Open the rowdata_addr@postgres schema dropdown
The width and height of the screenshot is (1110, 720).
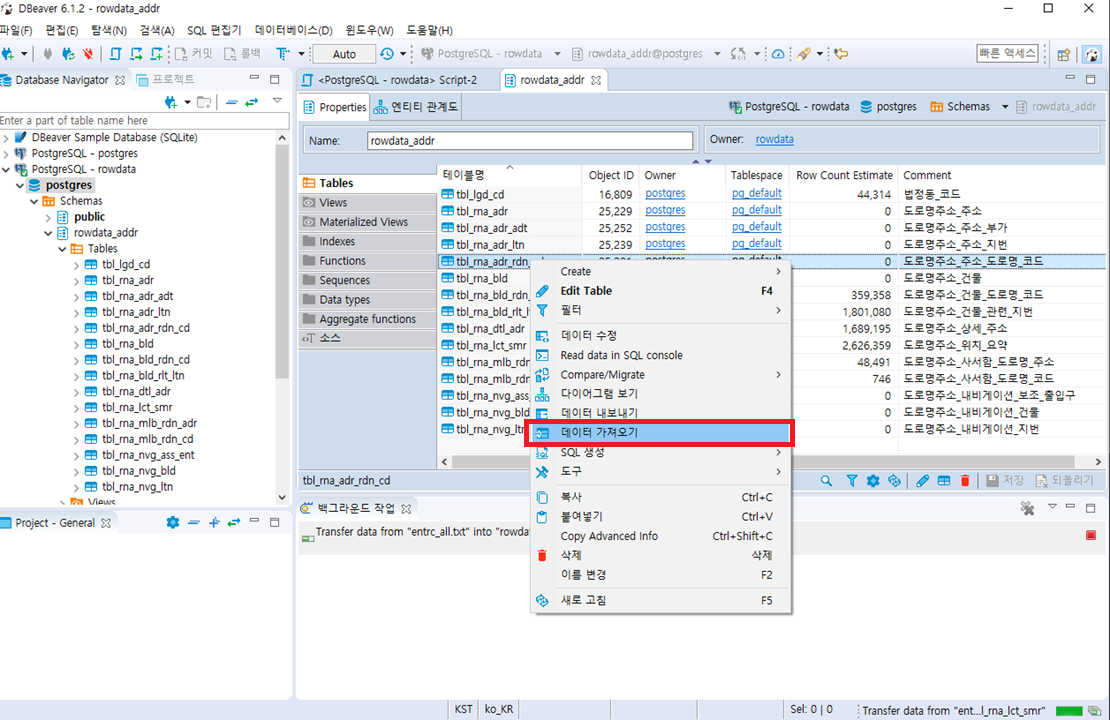(717, 54)
